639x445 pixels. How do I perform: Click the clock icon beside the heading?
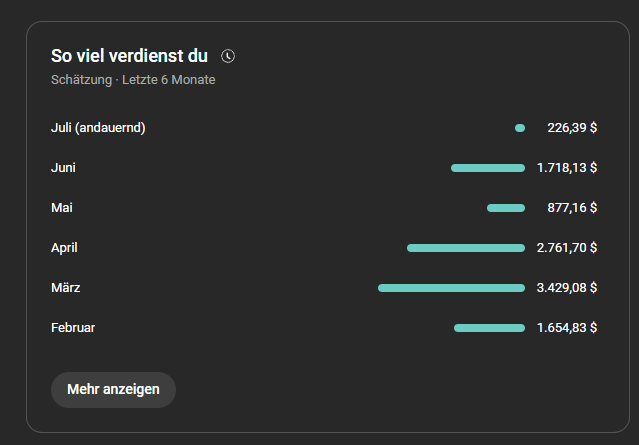coord(228,56)
